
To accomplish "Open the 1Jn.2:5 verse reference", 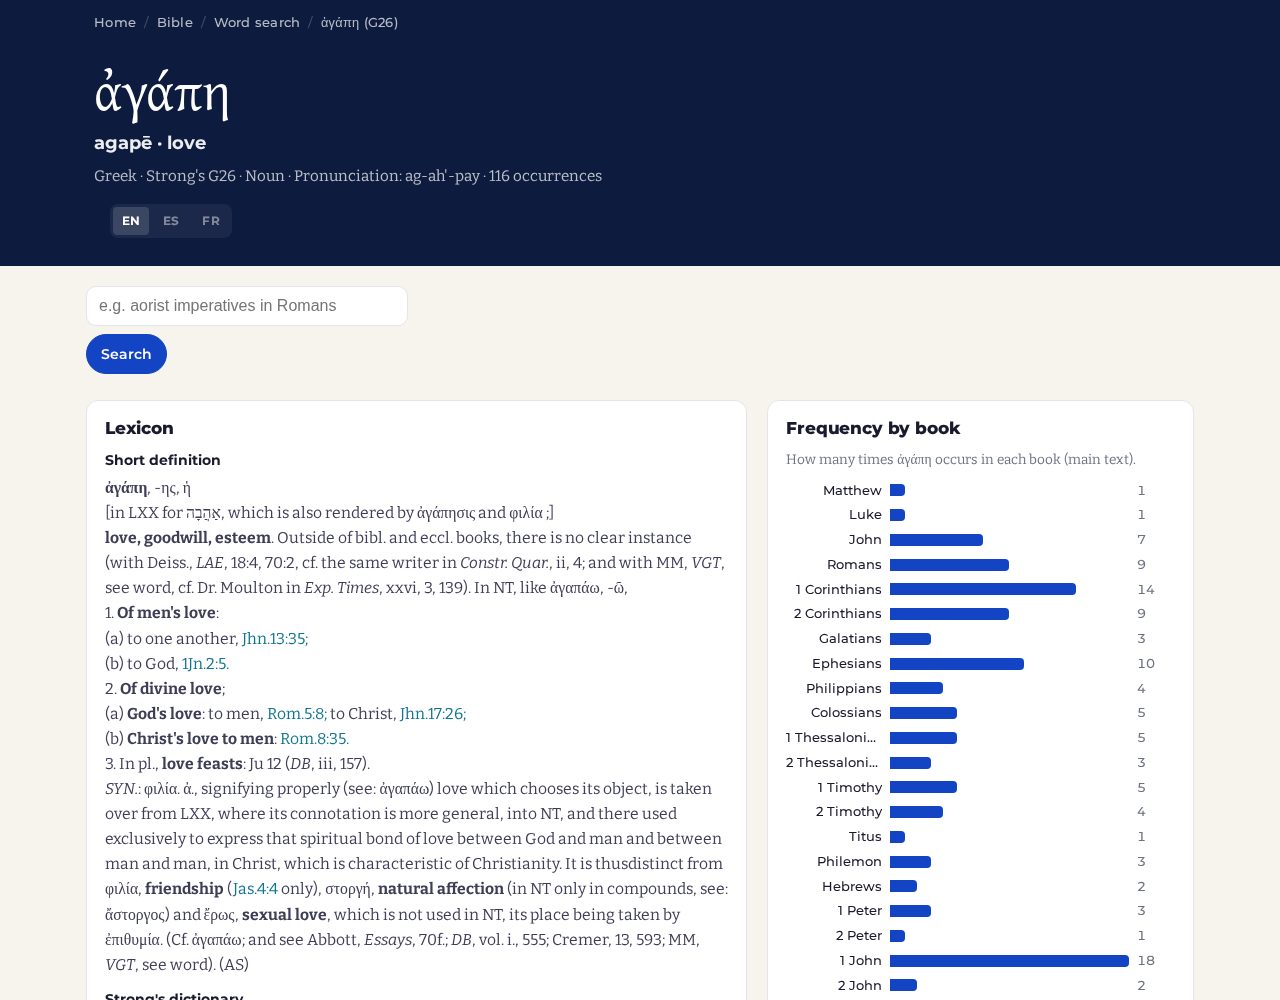I will click(205, 663).
